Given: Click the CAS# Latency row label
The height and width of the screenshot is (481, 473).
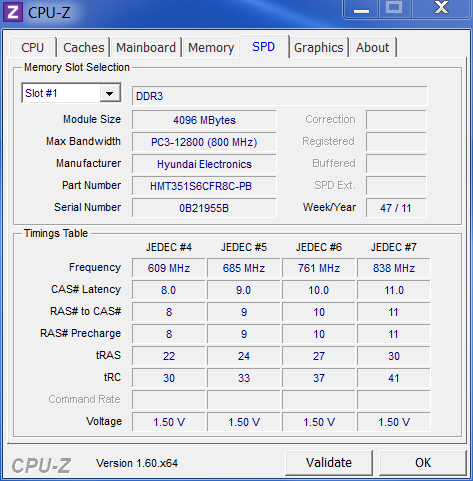Looking at the screenshot, I should point(86,289).
